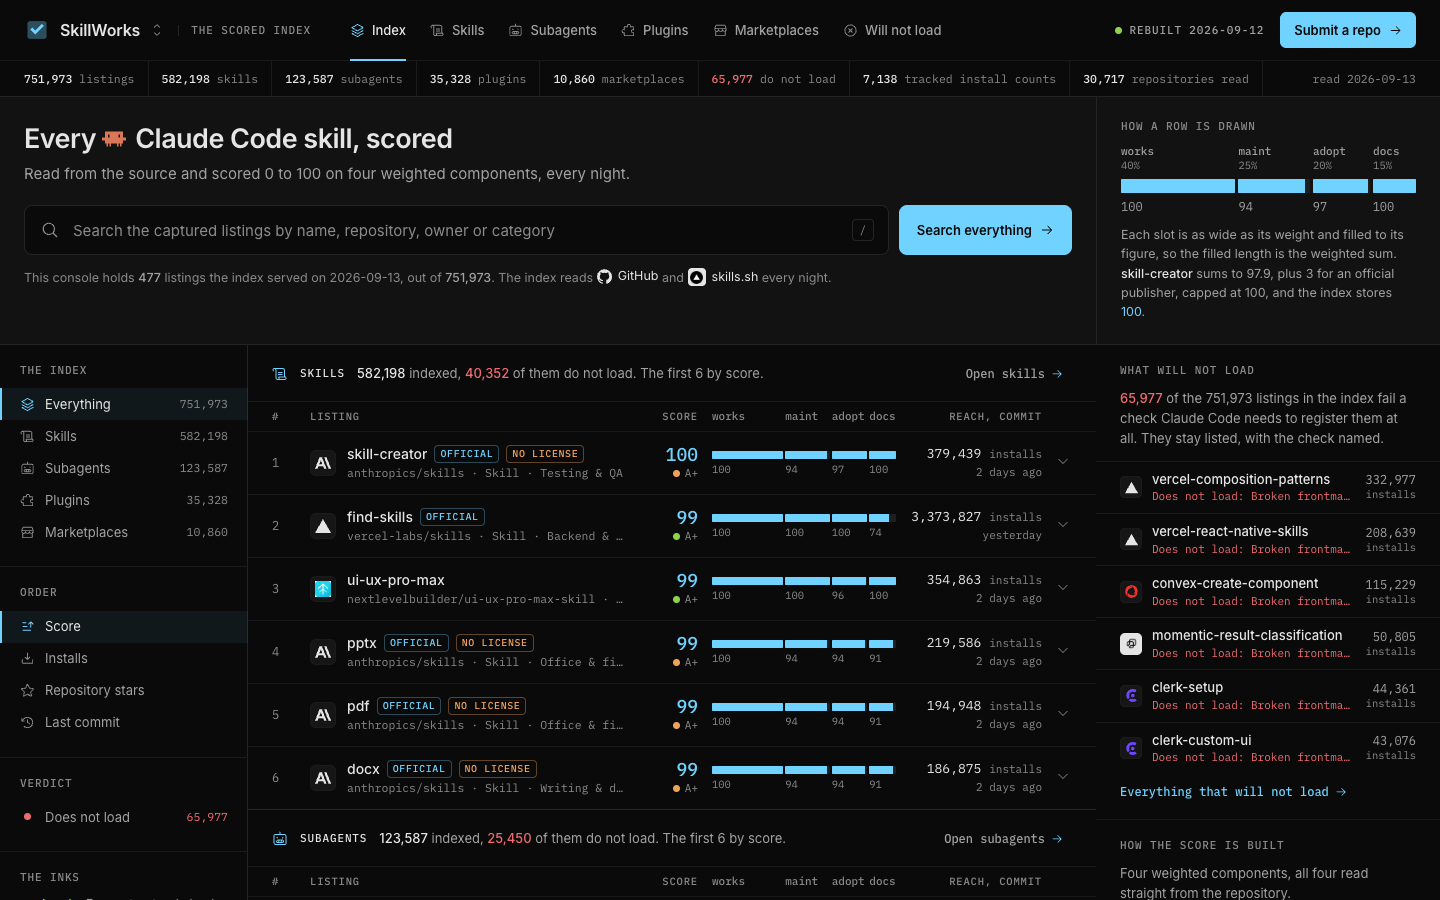This screenshot has width=1440, height=900.
Task: Select Everything in the index sidebar
Action: coord(124,404)
